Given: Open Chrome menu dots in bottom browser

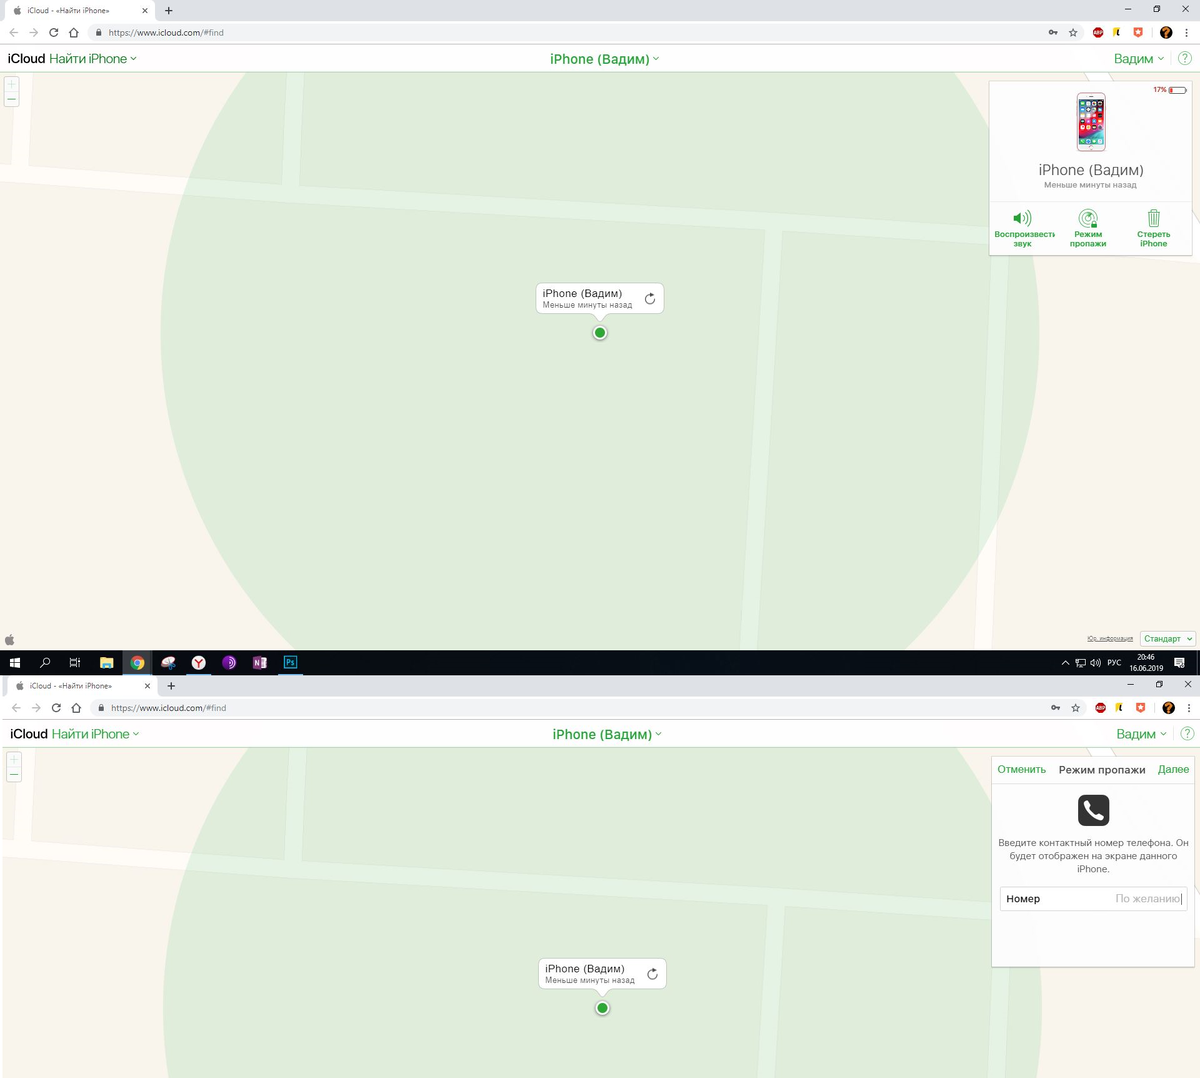Looking at the screenshot, I should 1188,707.
